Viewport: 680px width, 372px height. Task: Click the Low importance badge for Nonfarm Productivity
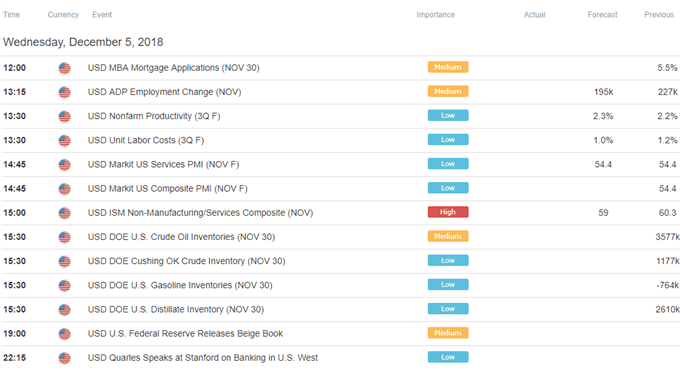click(x=448, y=116)
